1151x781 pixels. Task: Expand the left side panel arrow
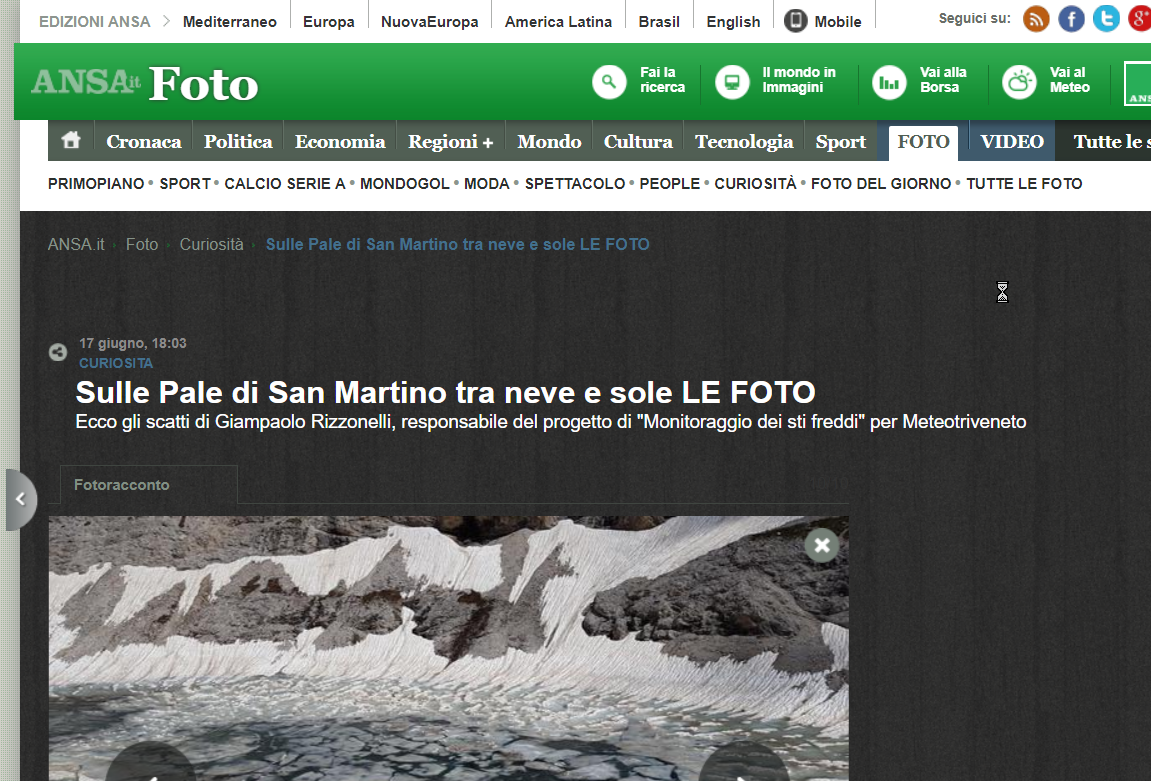(20, 499)
